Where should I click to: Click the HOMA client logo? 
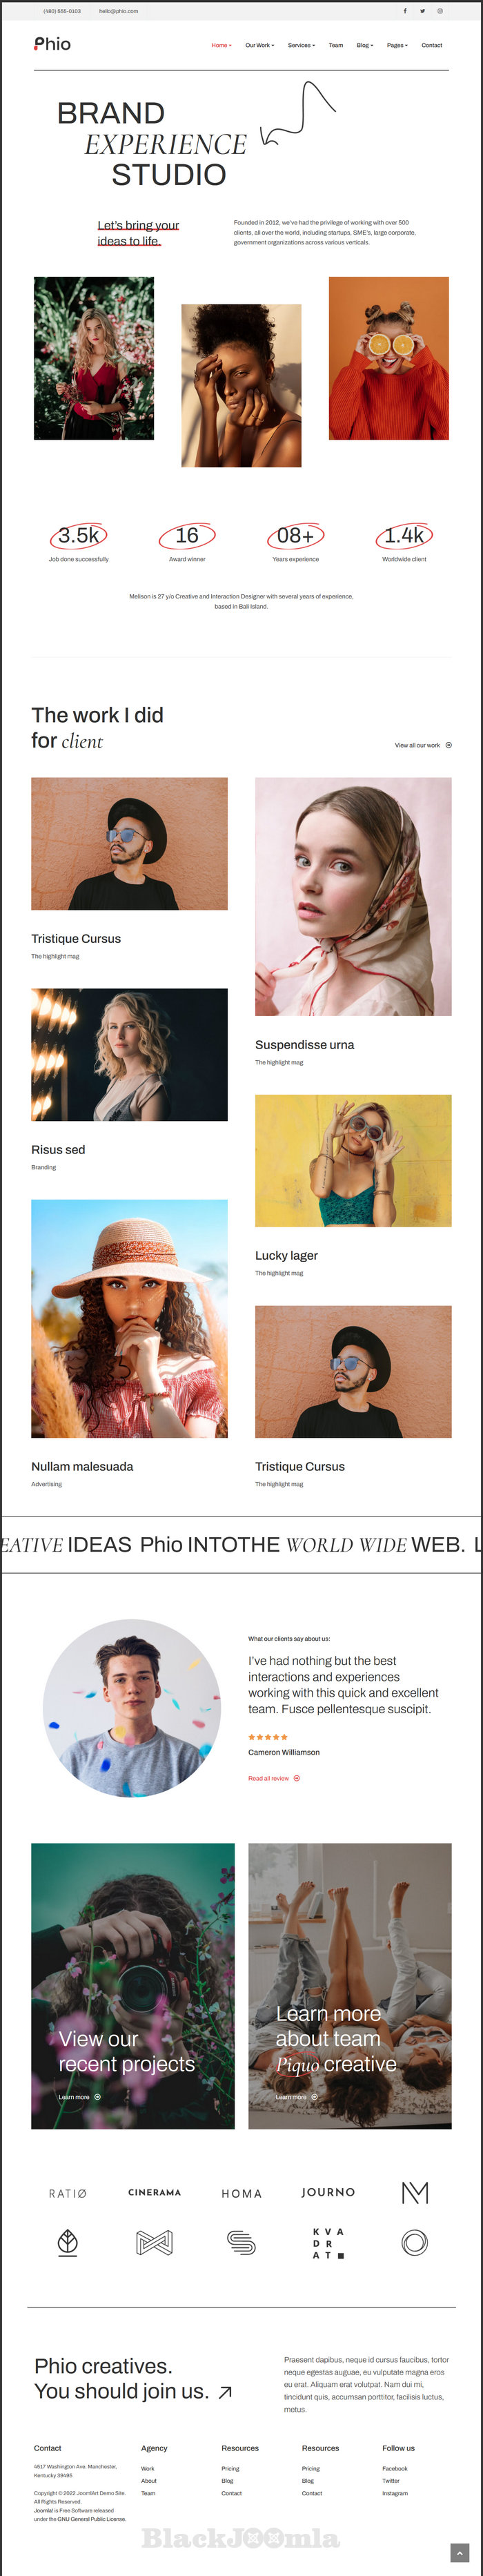point(241,2193)
